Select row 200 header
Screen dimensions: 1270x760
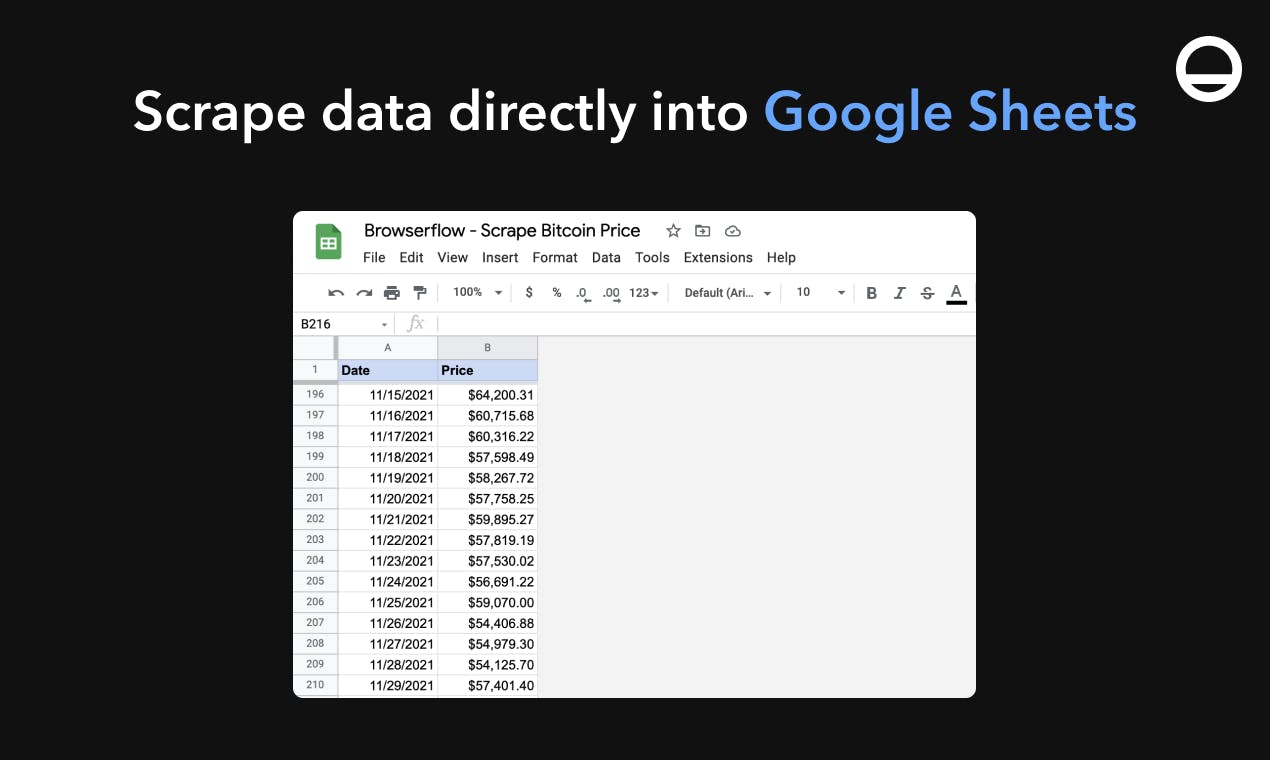tap(315, 477)
